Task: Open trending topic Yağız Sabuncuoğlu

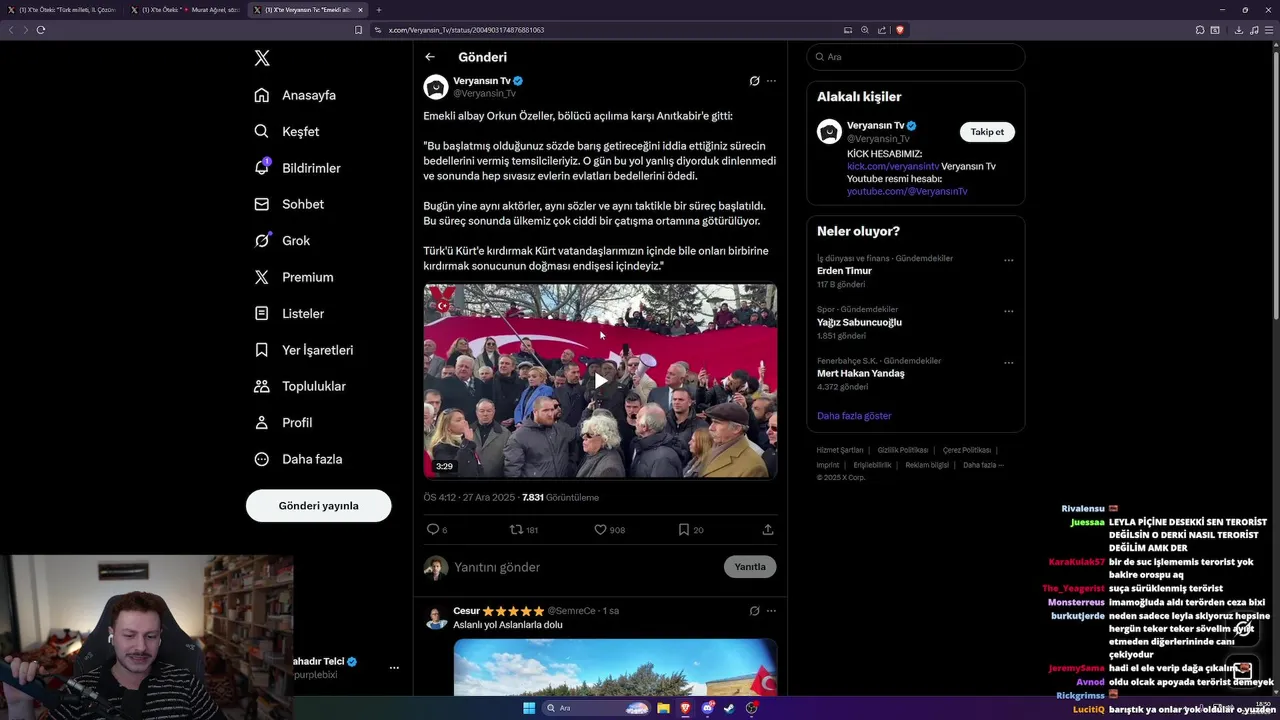Action: pos(859,322)
